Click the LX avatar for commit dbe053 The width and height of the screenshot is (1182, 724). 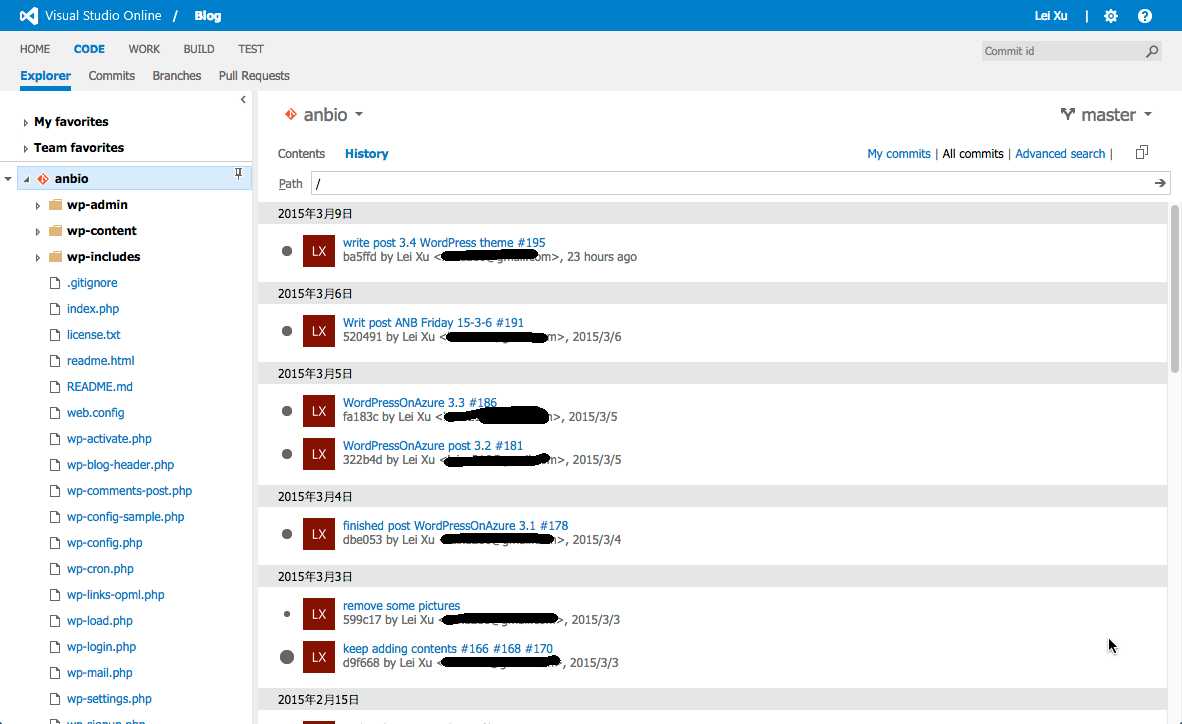click(x=319, y=534)
